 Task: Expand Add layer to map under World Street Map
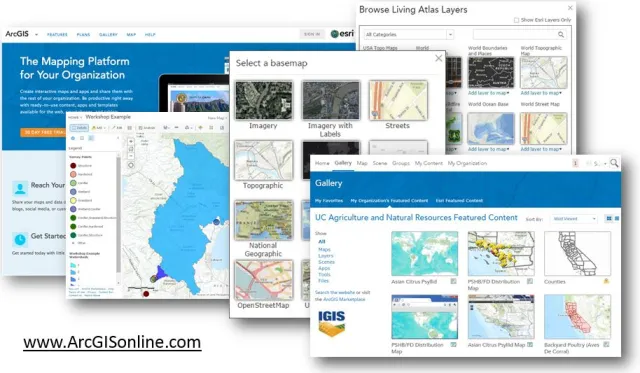(x=541, y=149)
